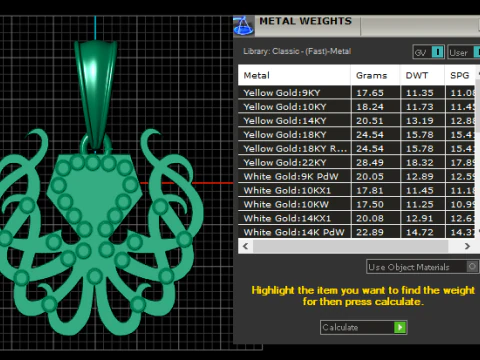This screenshot has width=480, height=360.
Task: Click the SPG column header
Action: point(460,75)
